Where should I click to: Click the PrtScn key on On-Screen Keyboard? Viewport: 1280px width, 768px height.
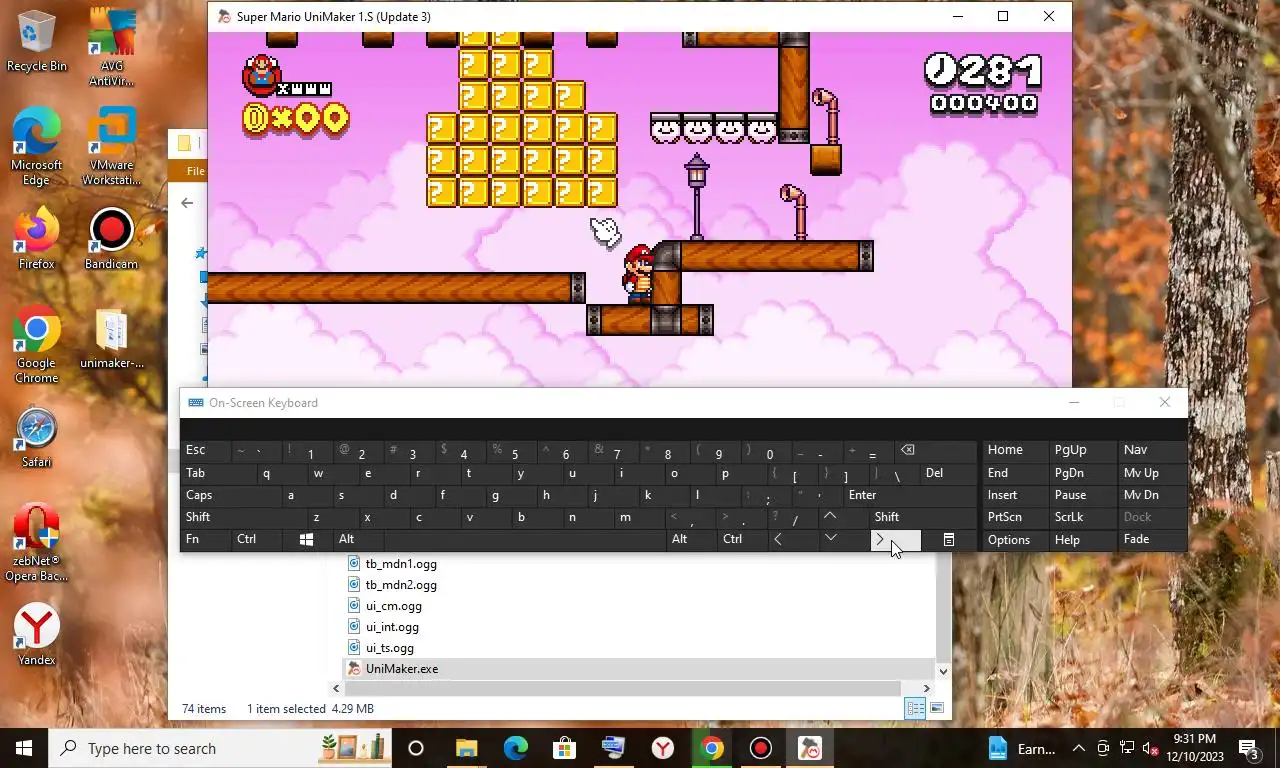[x=1015, y=517]
